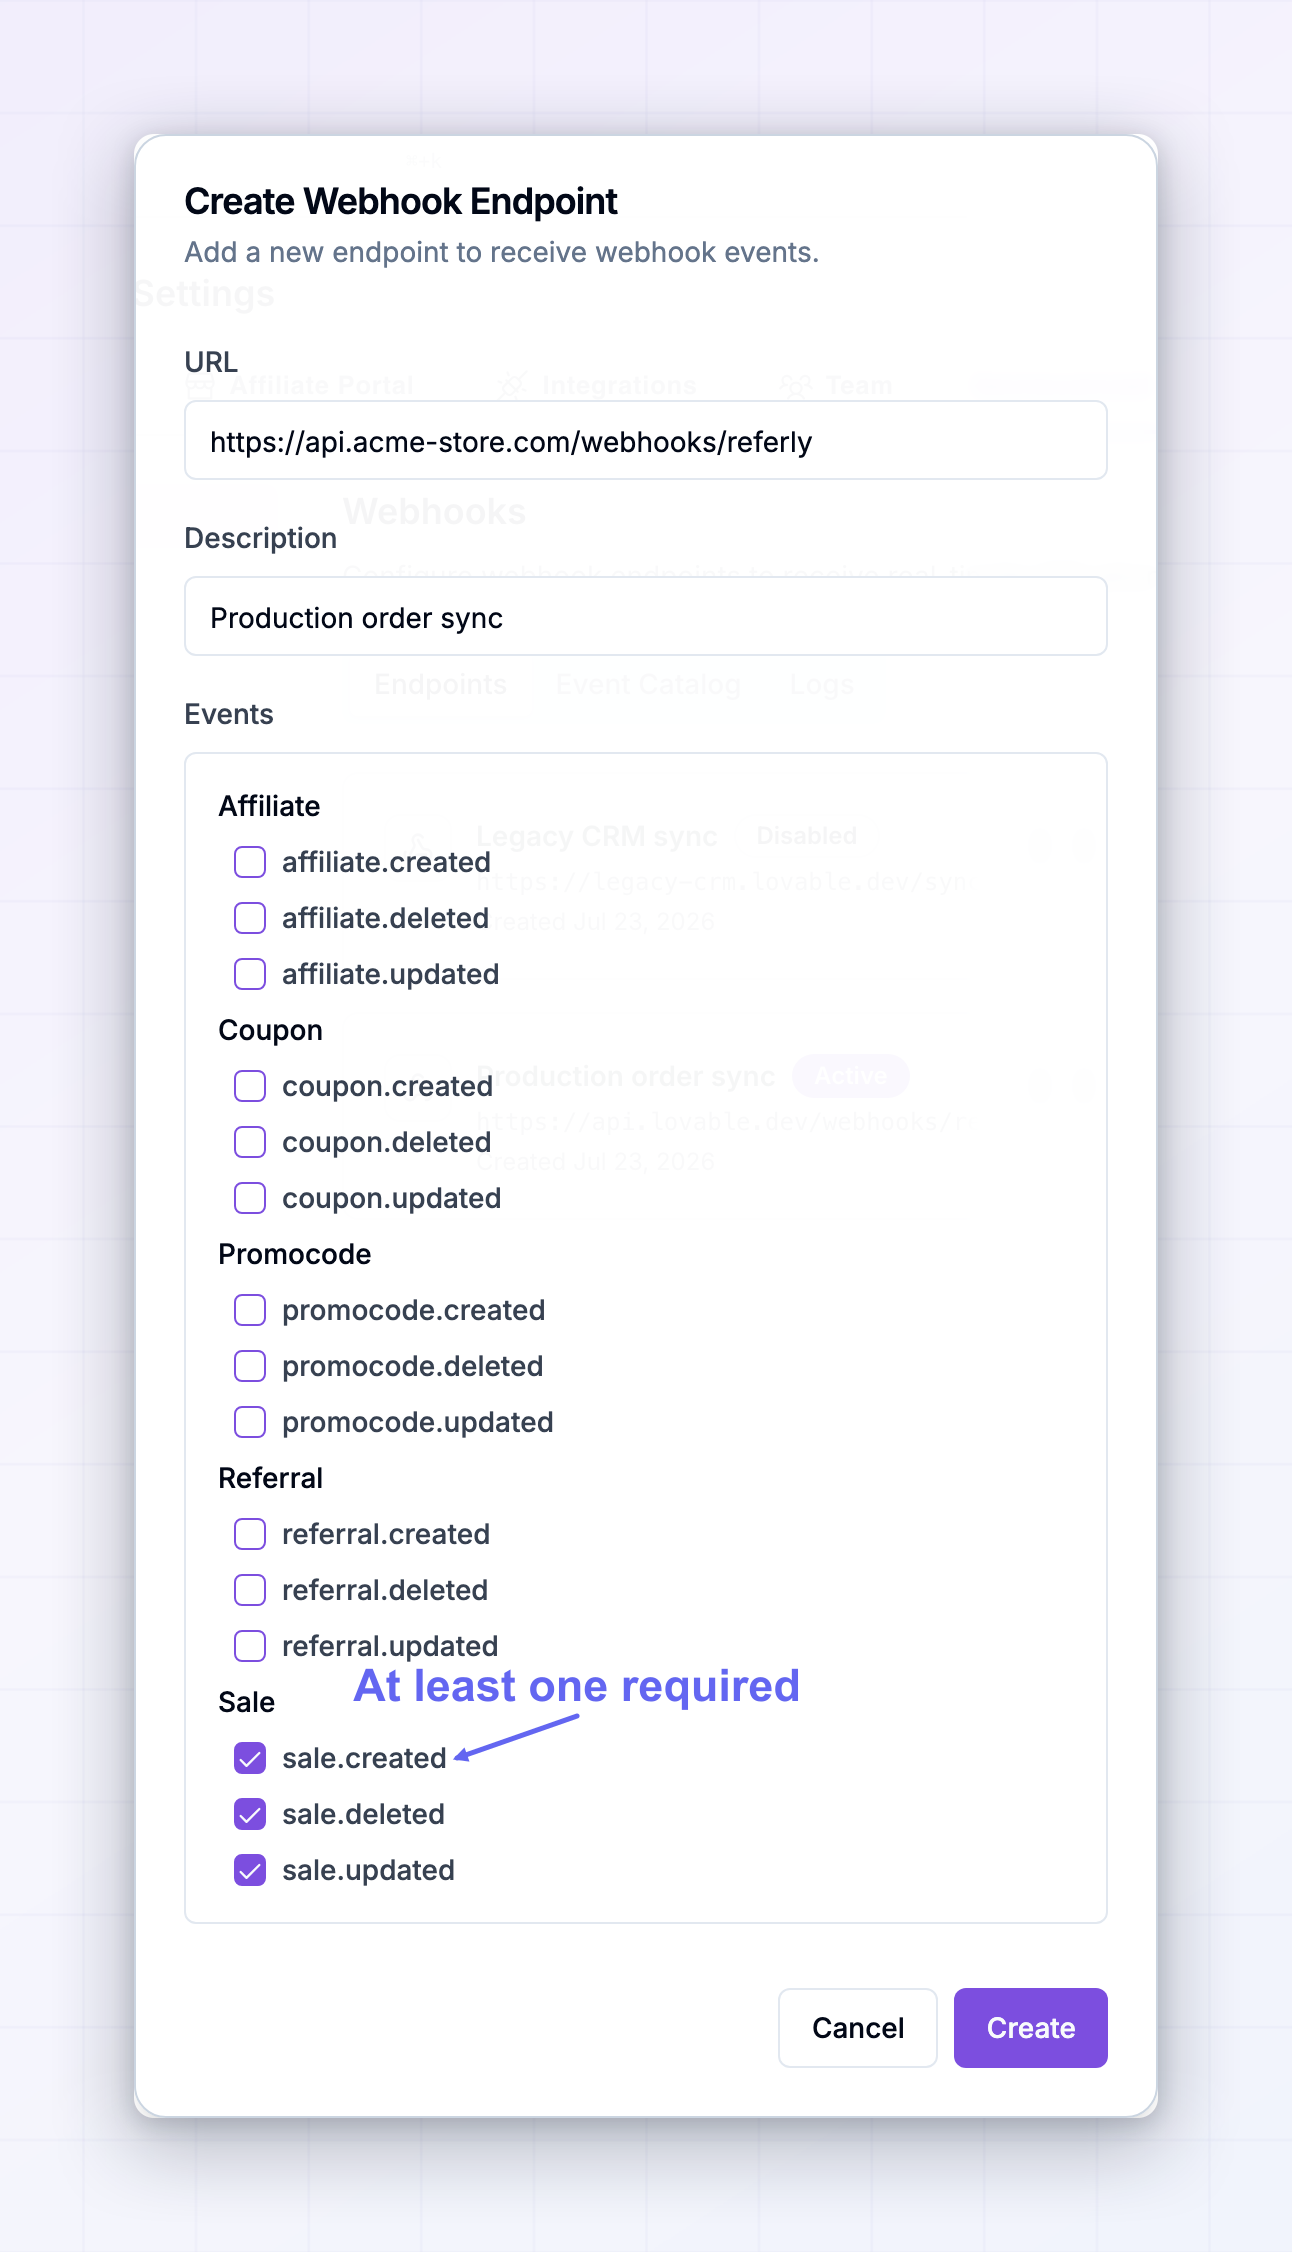Enable the affiliate.deleted event
1292x2252 pixels.
click(x=250, y=918)
